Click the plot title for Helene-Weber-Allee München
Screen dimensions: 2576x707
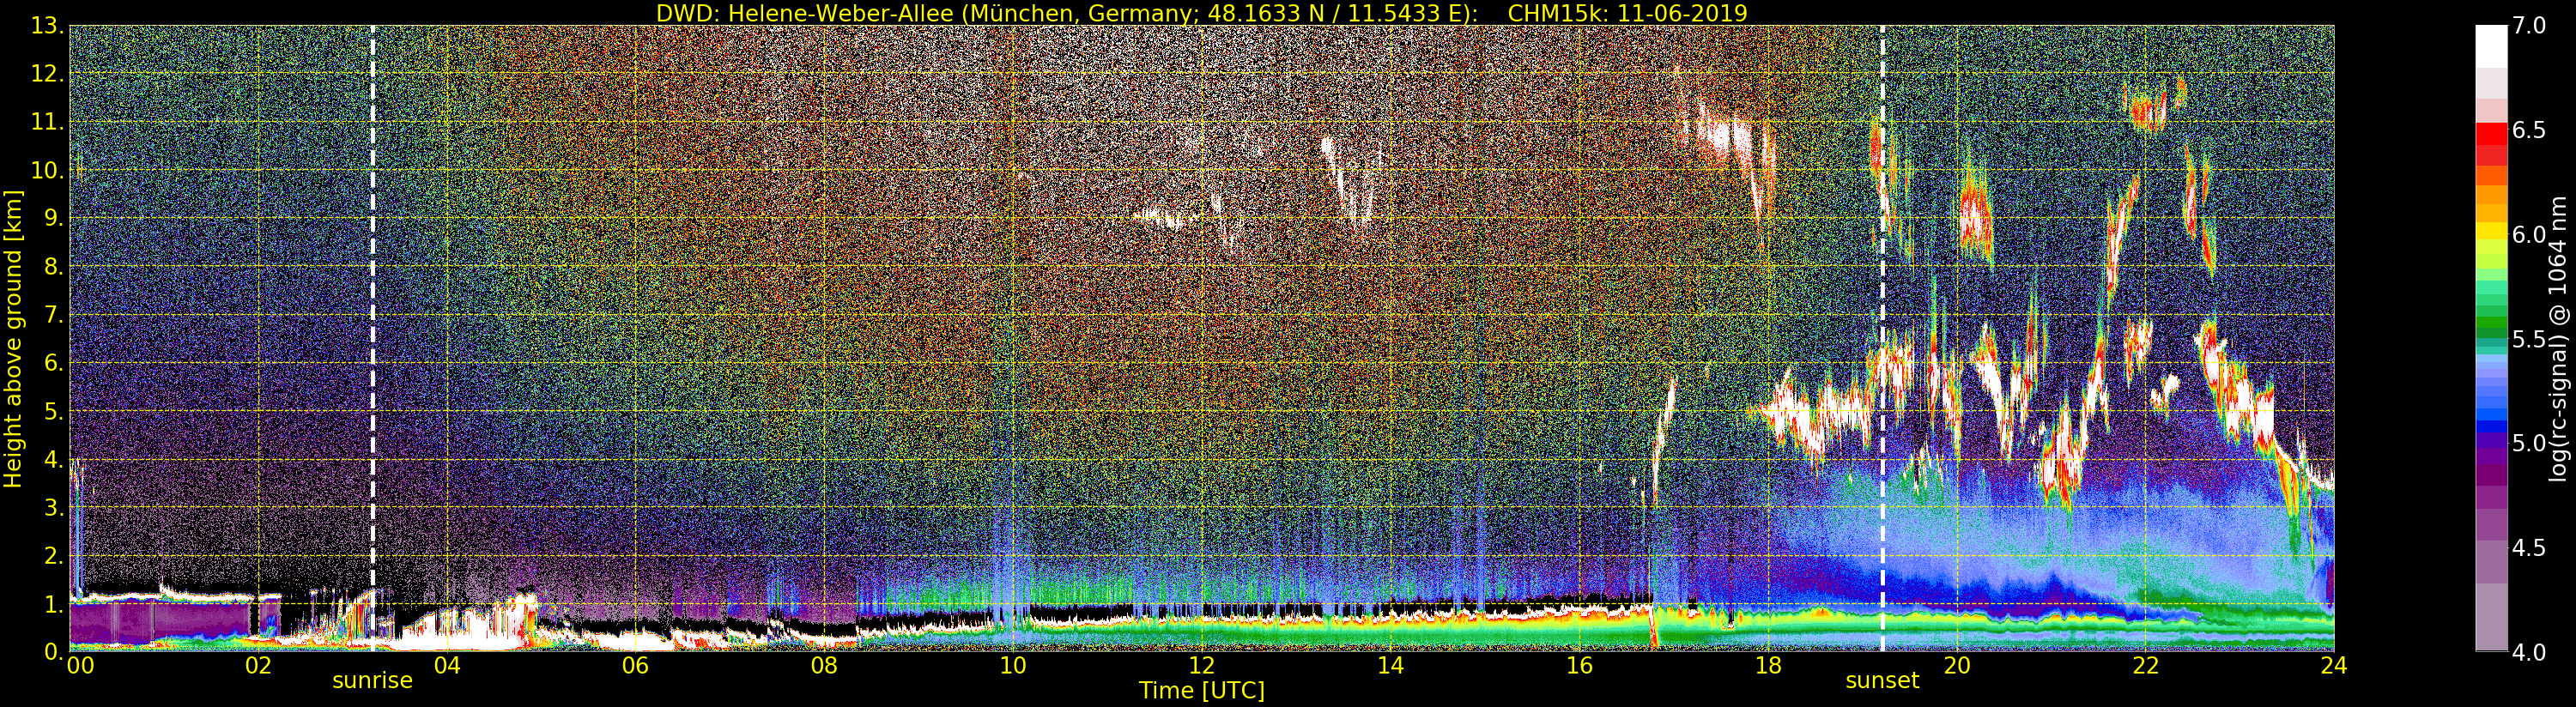click(1201, 13)
